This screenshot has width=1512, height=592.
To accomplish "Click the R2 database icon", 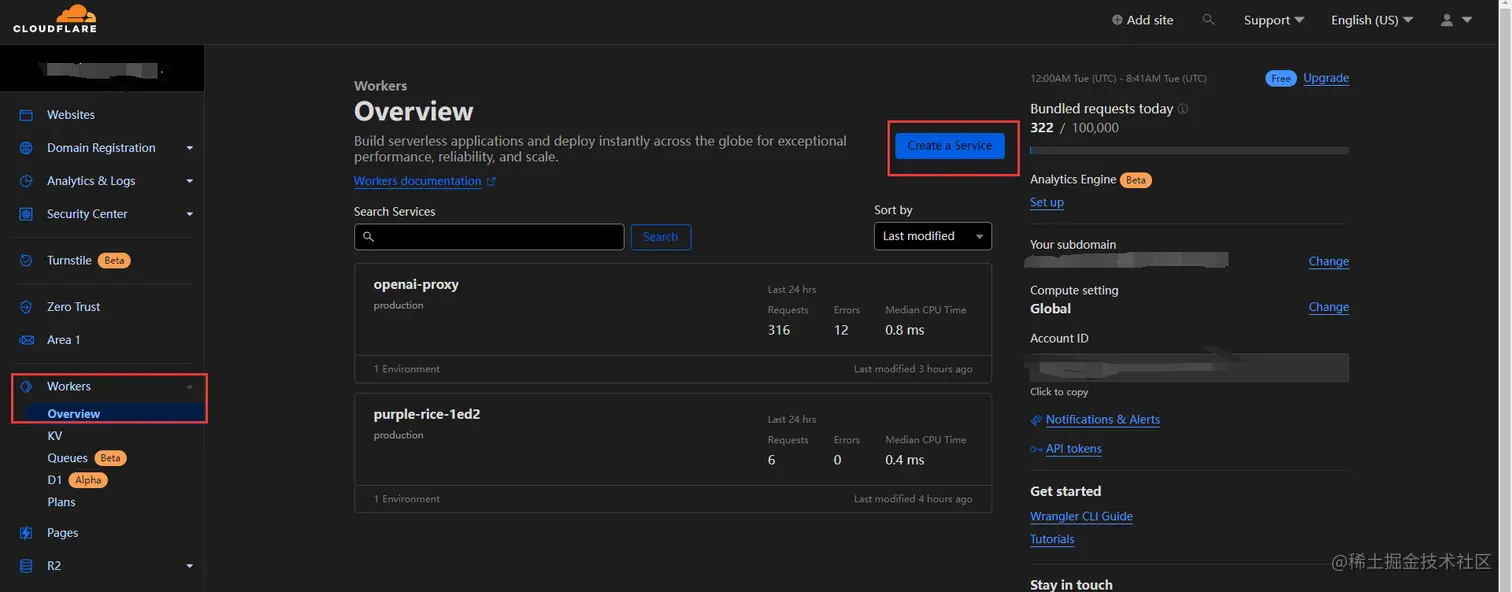I will pos(27,566).
